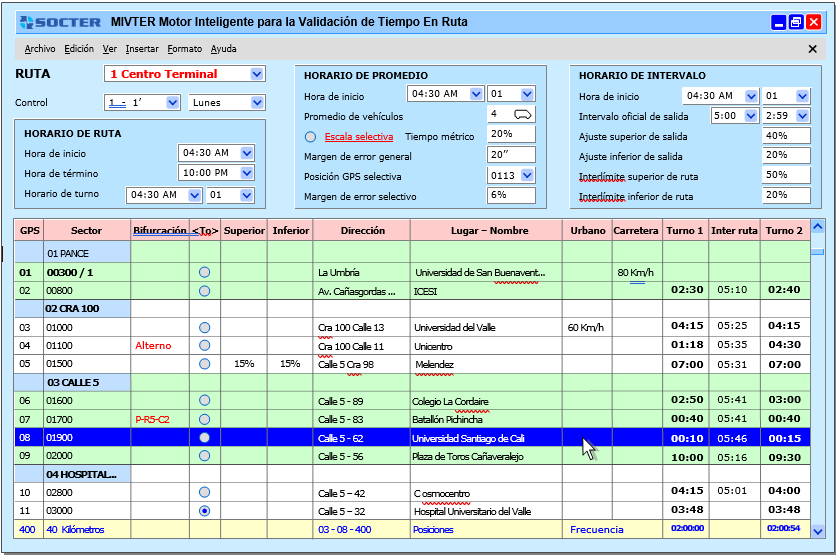
Task: Click the Turno 1 column header
Action: coord(685,230)
